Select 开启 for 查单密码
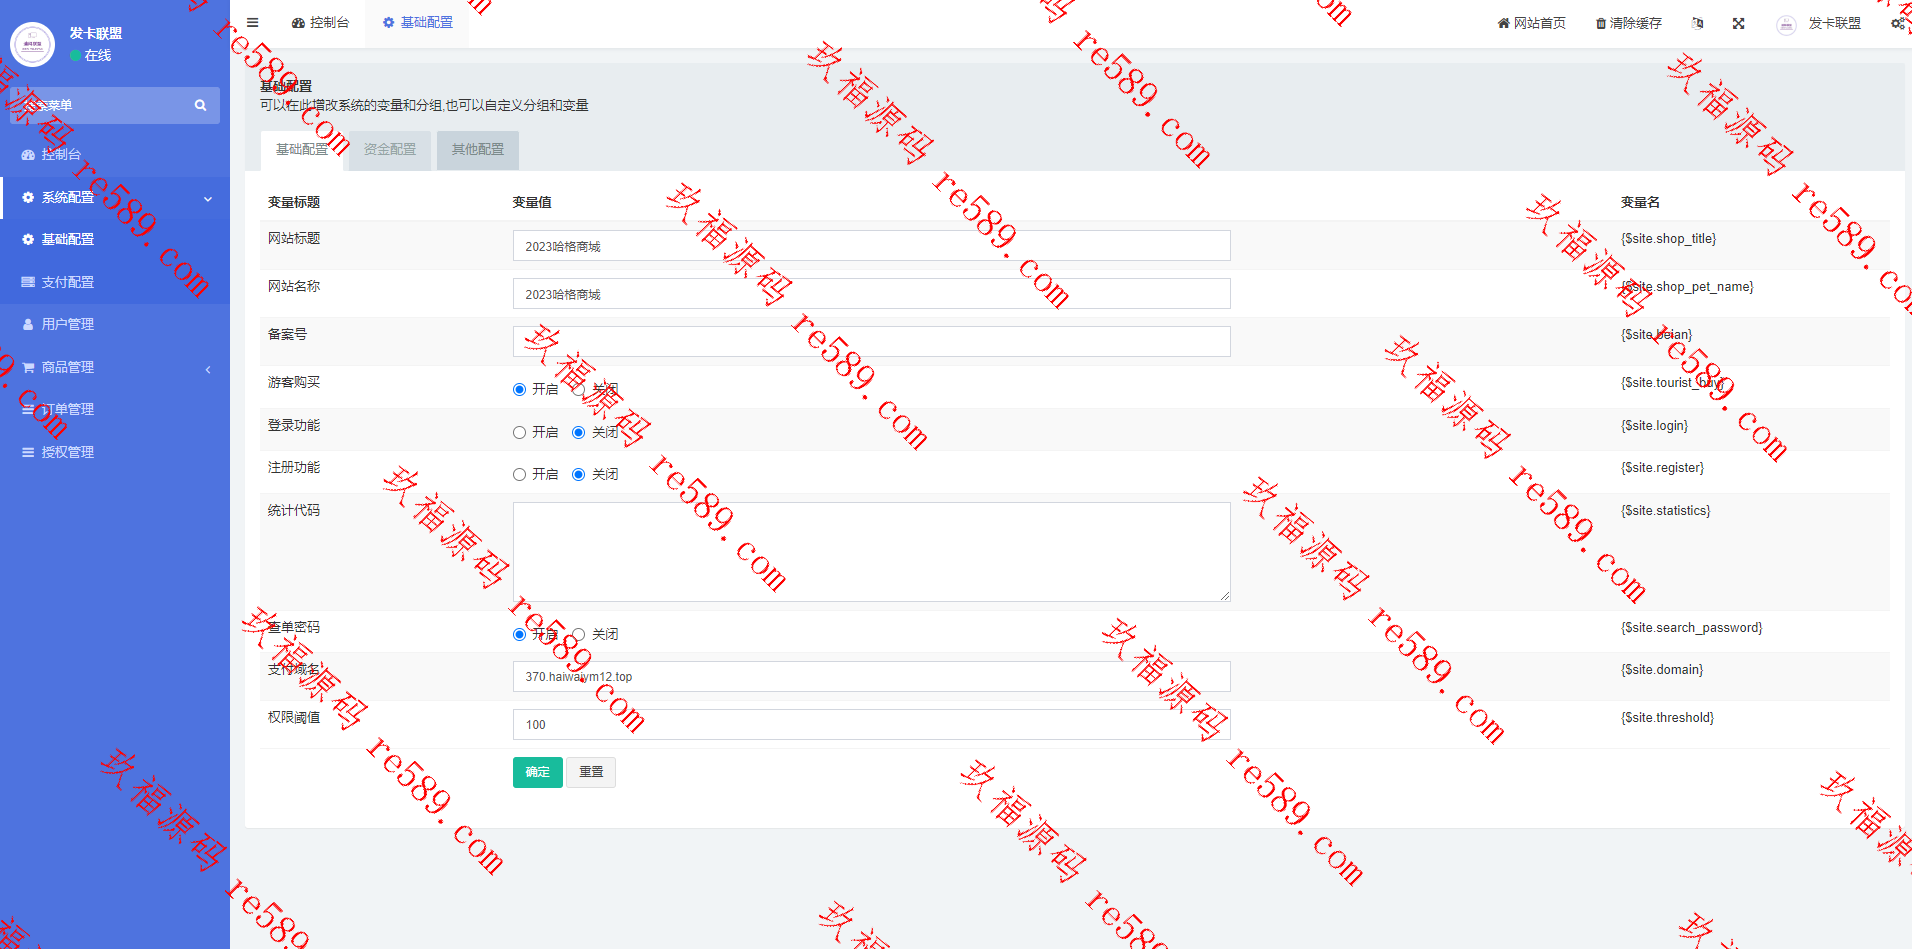This screenshot has height=949, width=1912. tap(519, 635)
